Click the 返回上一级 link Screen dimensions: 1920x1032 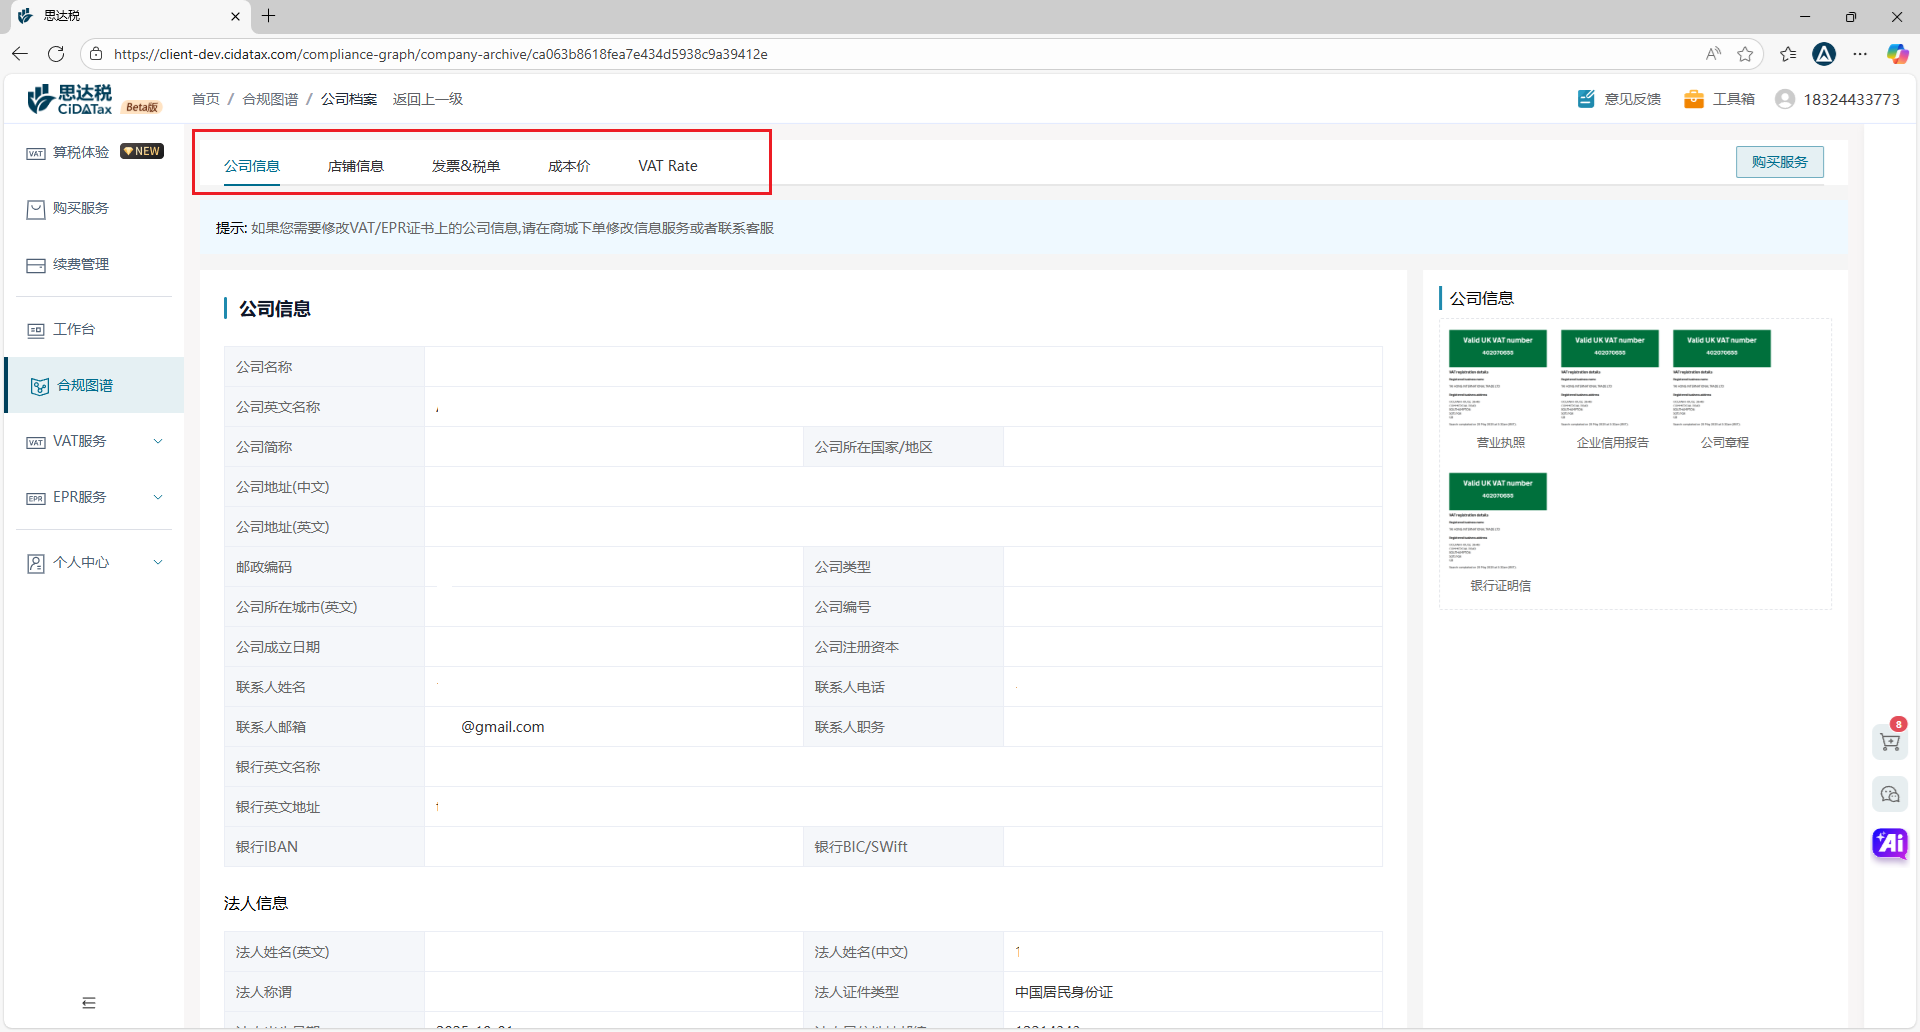(x=427, y=99)
